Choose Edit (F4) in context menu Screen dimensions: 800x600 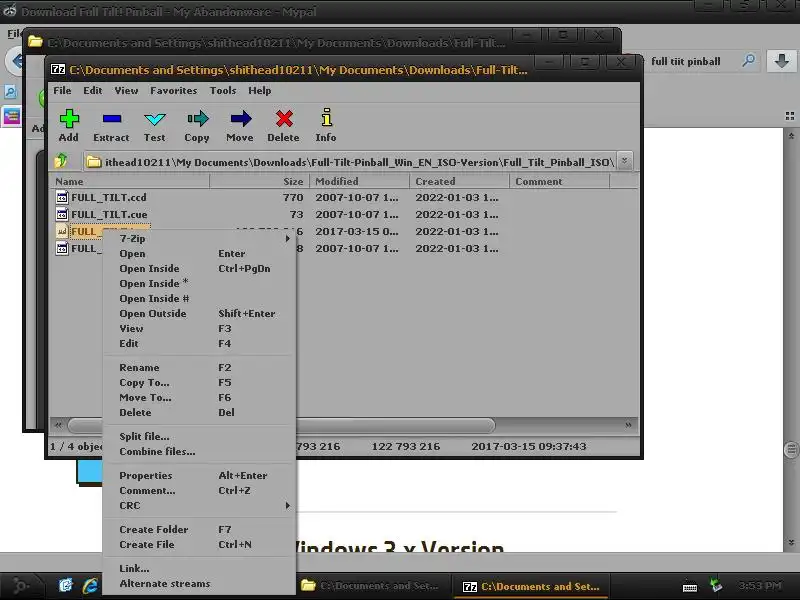(198, 343)
